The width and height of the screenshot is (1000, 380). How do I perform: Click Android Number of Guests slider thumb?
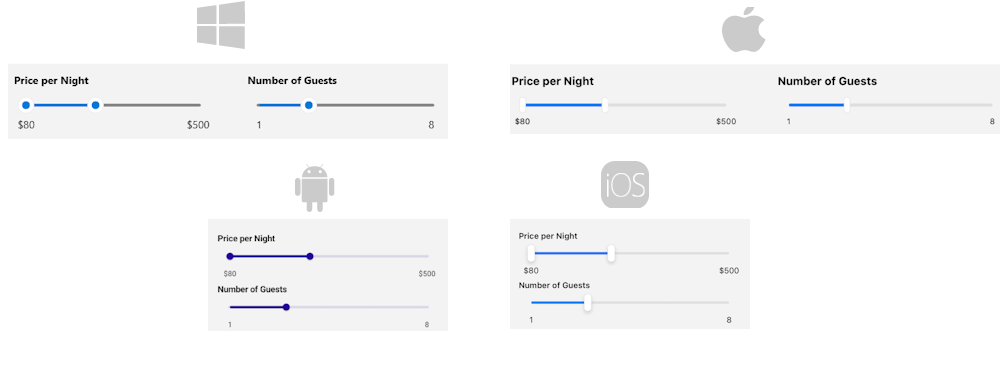pos(286,307)
